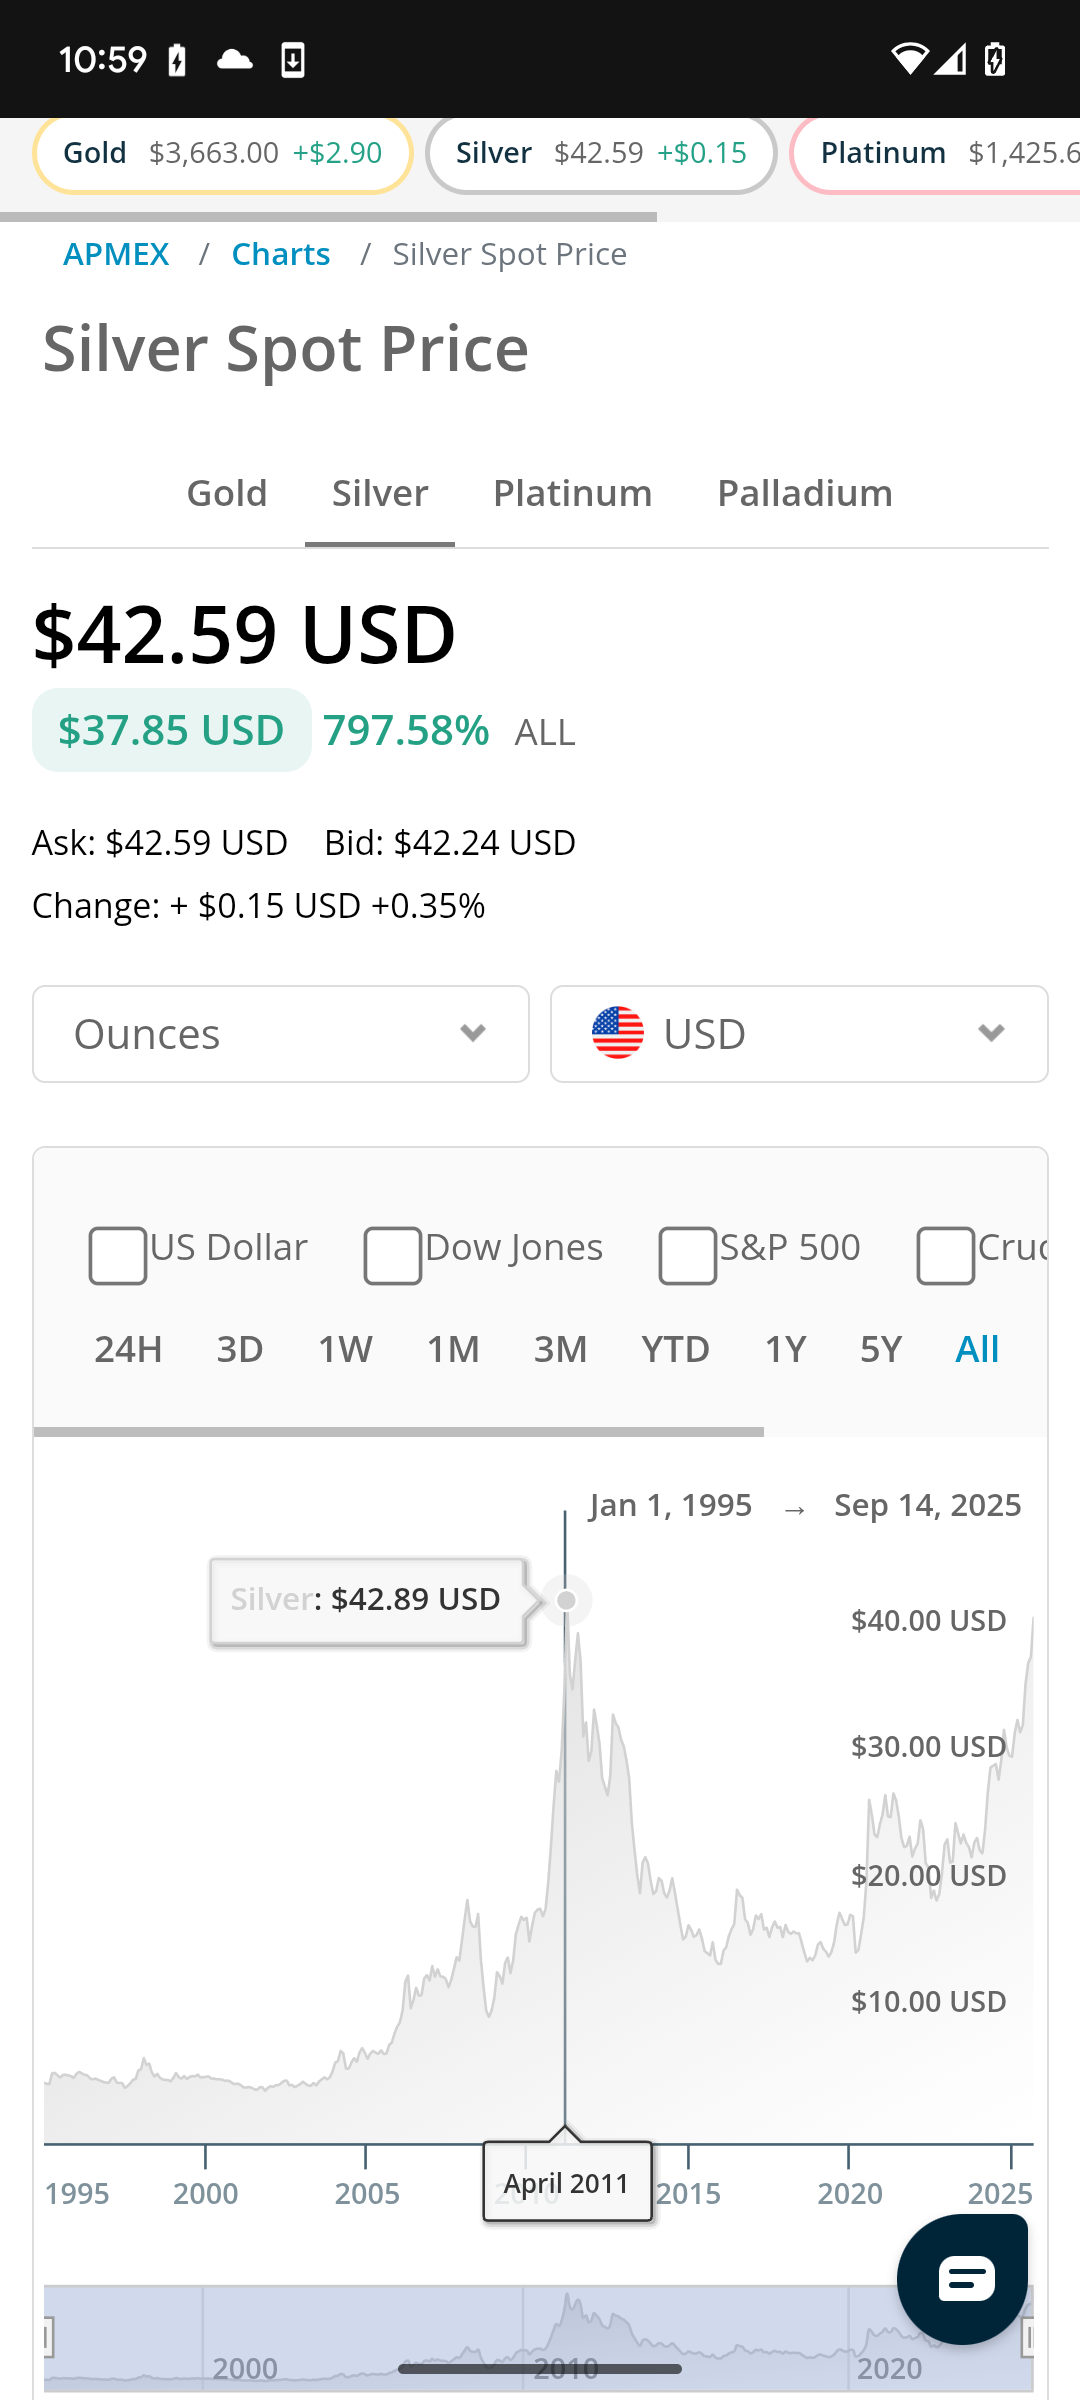Switch to the Platinum tab
1080x2400 pixels.
[572, 493]
